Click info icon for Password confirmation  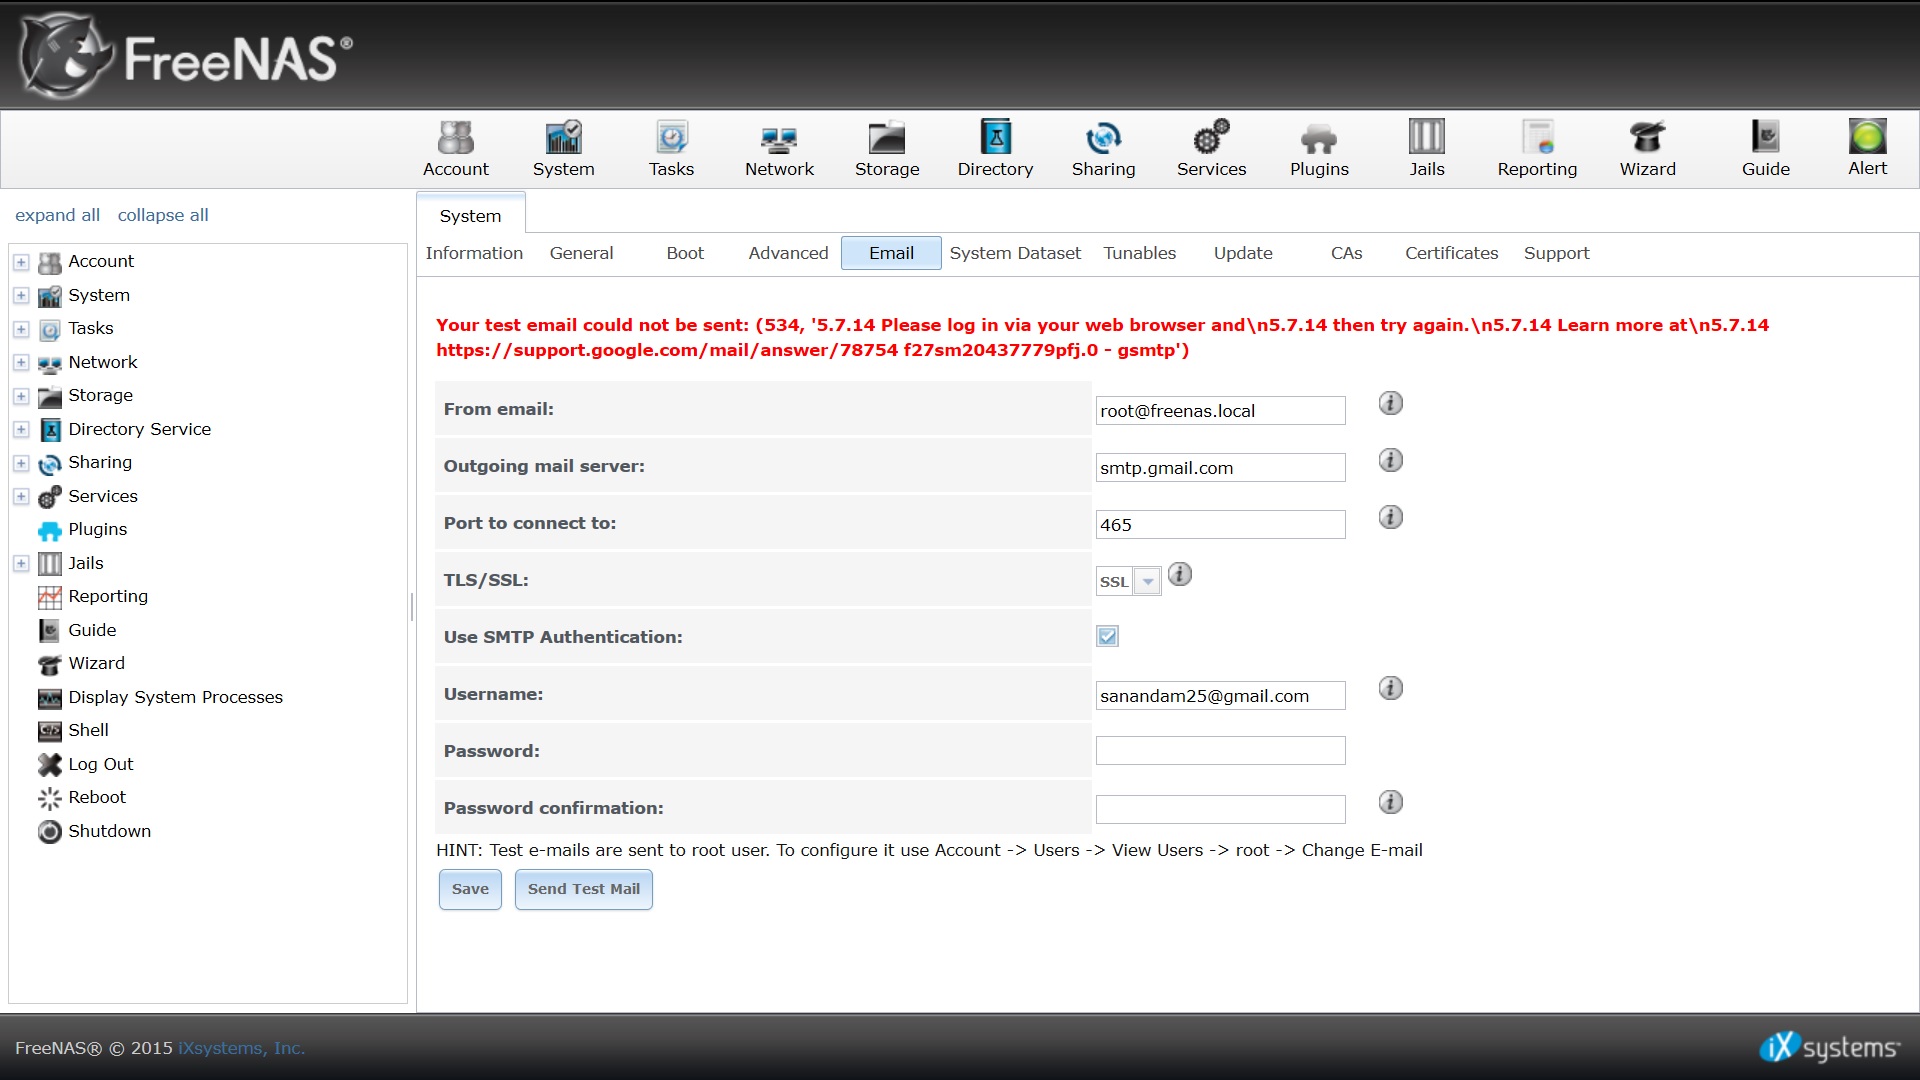(1390, 802)
